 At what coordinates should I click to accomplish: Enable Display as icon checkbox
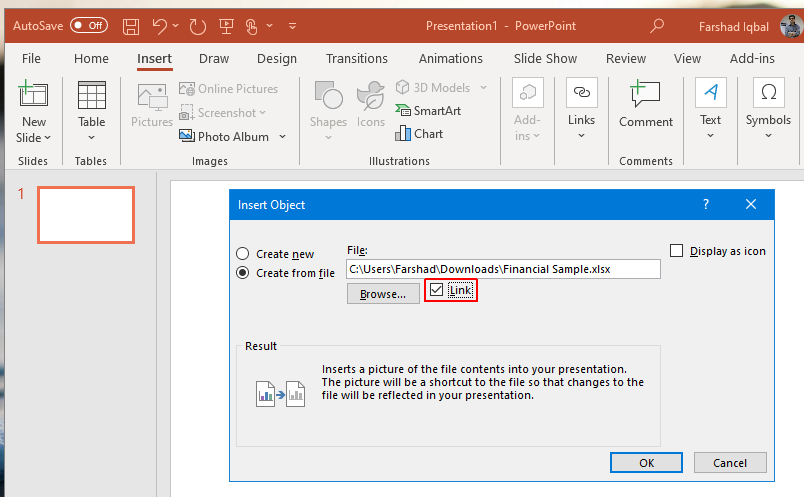[x=677, y=251]
